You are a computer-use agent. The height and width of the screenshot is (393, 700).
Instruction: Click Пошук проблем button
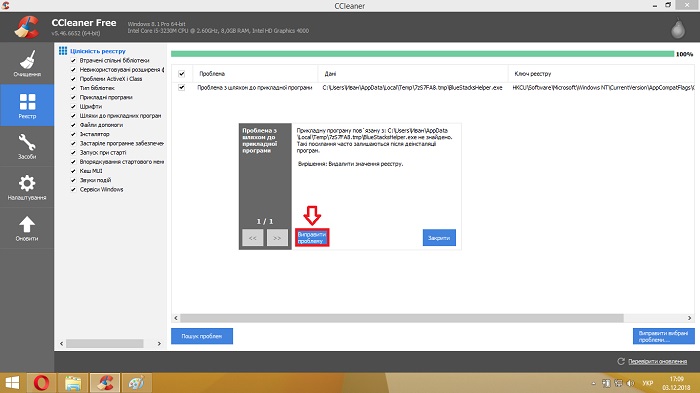coord(202,336)
